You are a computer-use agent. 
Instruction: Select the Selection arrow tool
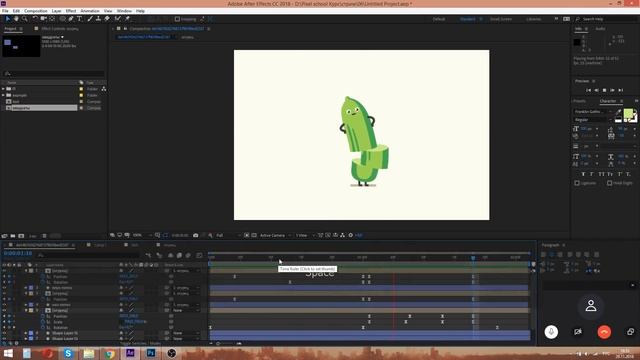pos(7,19)
